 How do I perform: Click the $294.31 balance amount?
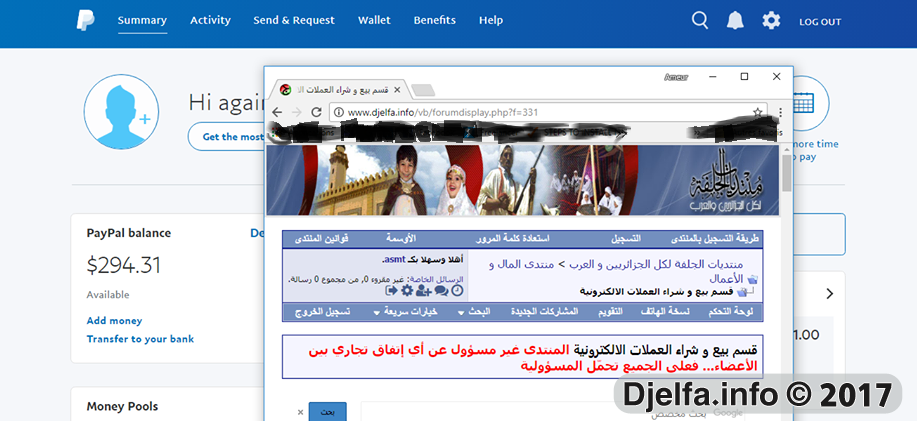pyautogui.click(x=123, y=265)
